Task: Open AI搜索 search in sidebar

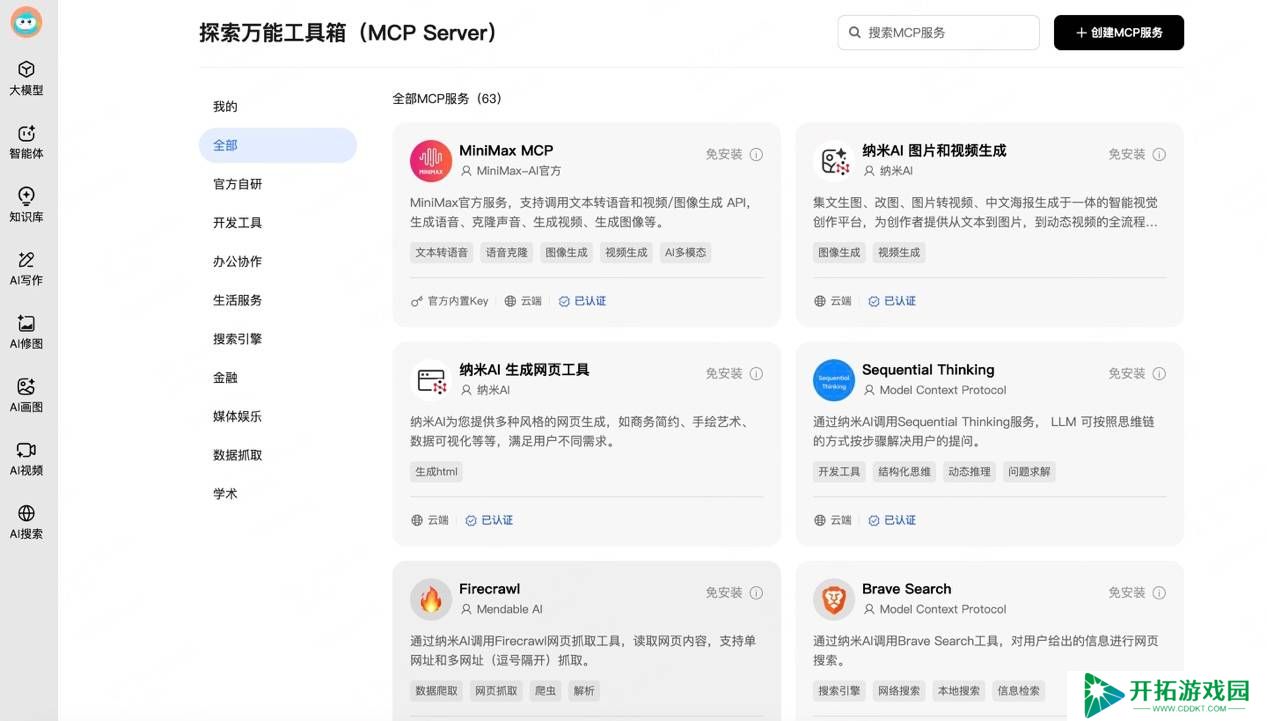Action: pos(26,522)
